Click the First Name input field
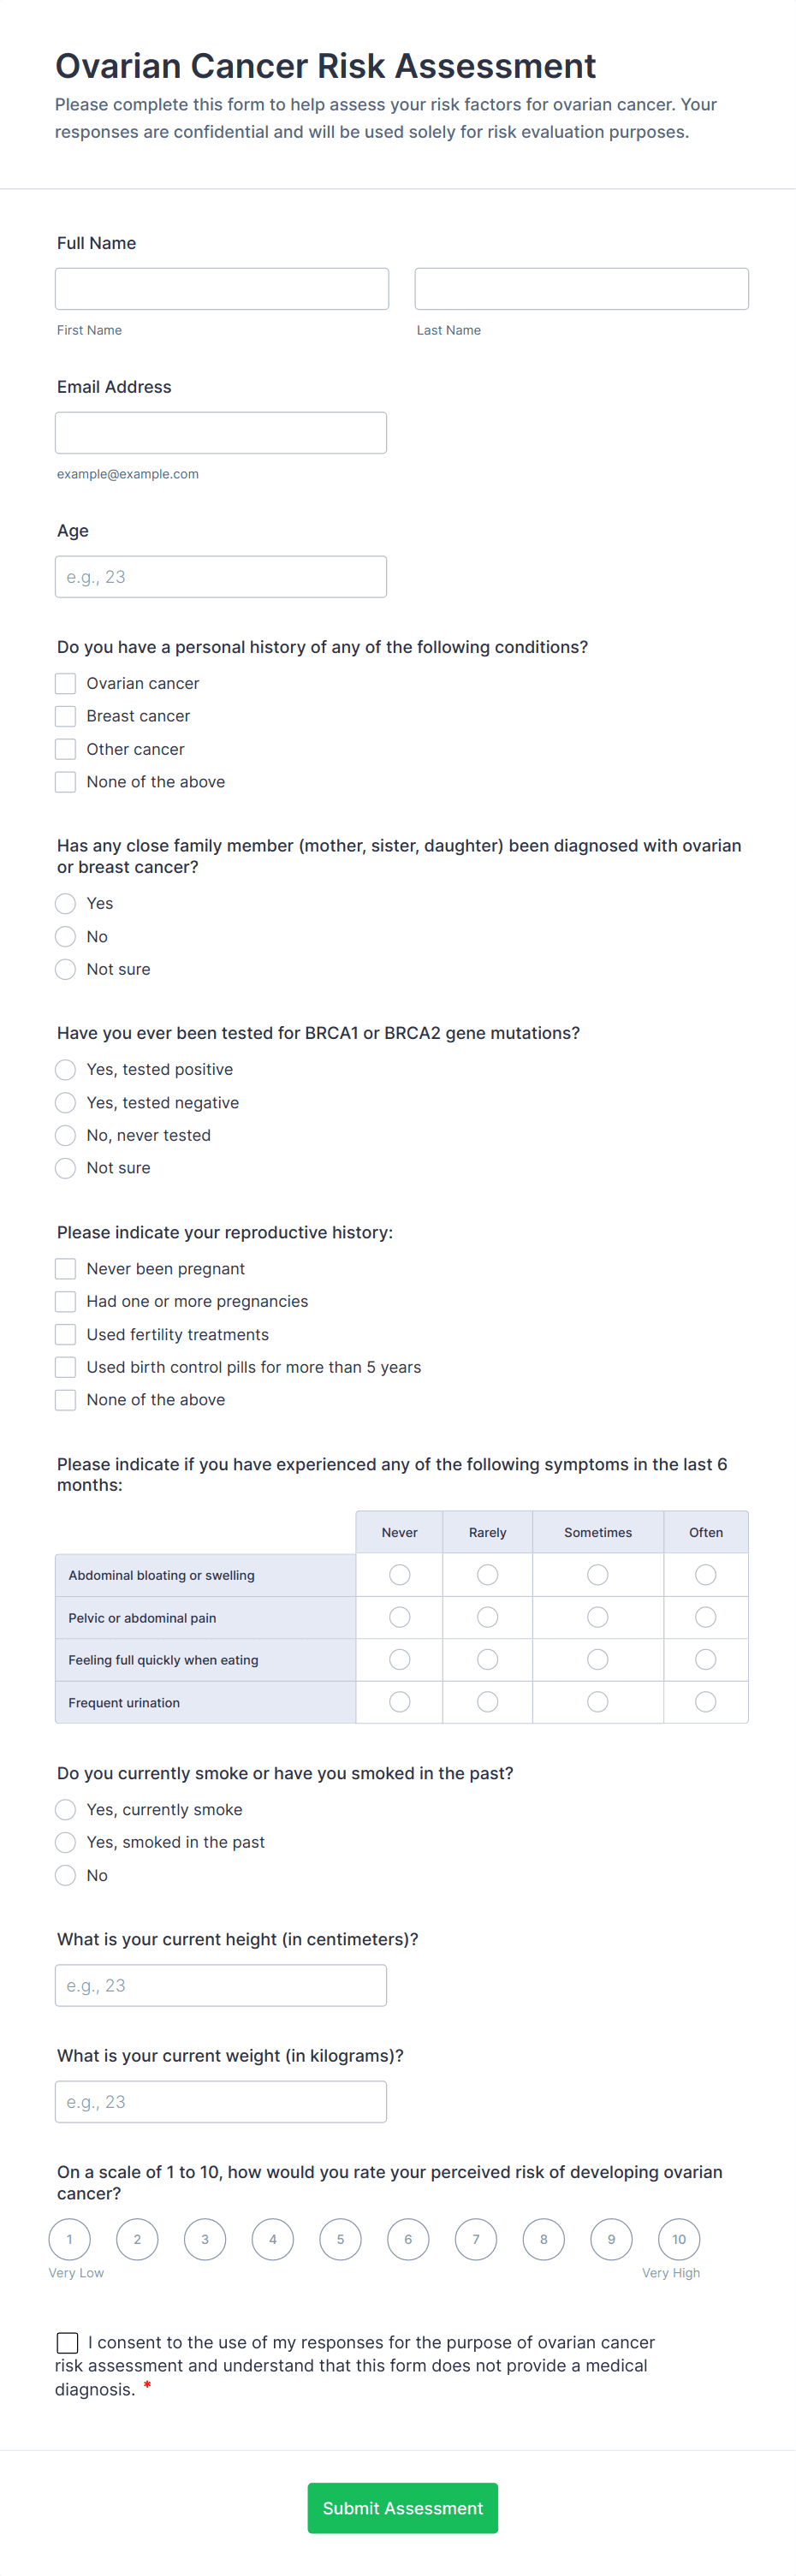796x2576 pixels. point(222,288)
